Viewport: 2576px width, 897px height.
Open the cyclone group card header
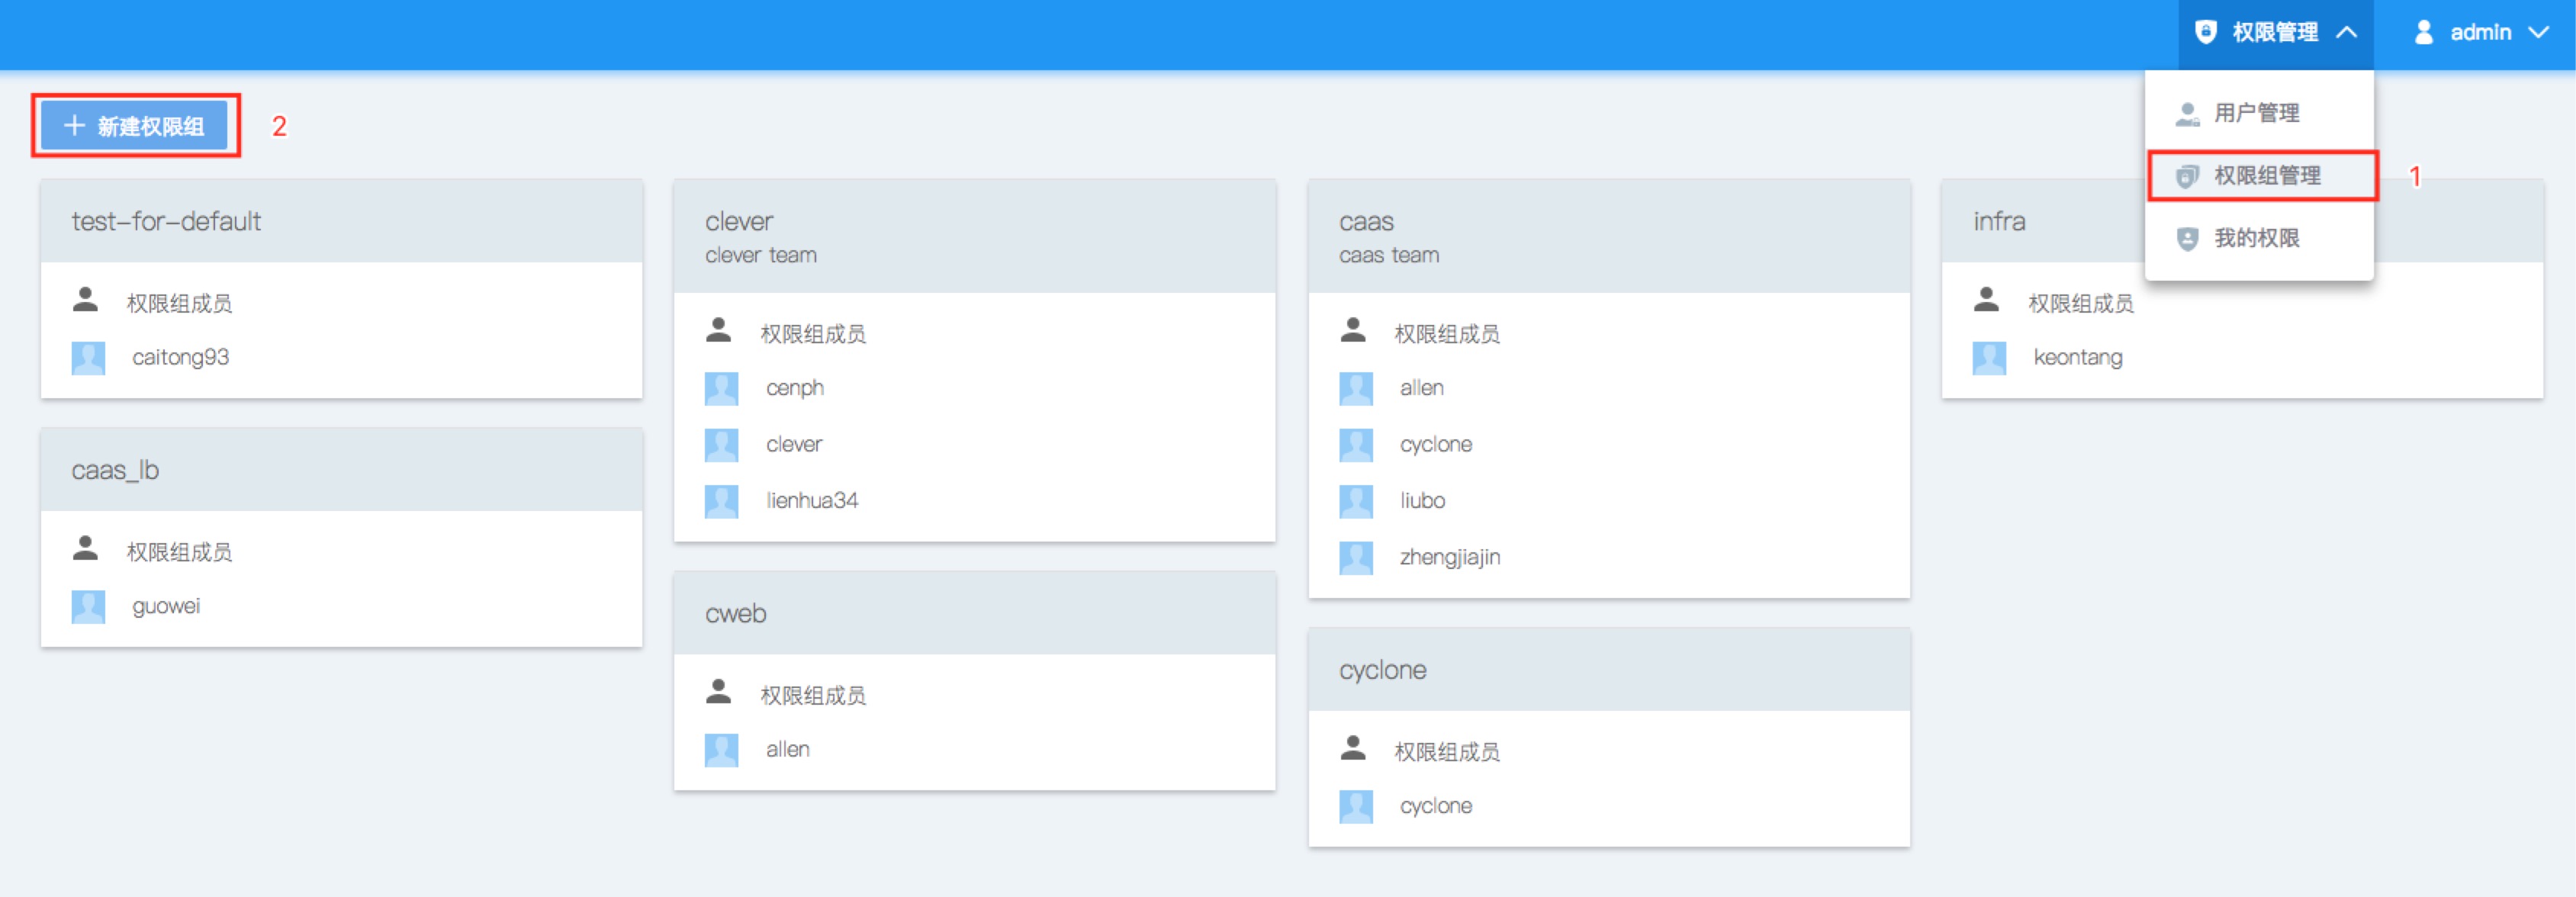[x=1608, y=670]
